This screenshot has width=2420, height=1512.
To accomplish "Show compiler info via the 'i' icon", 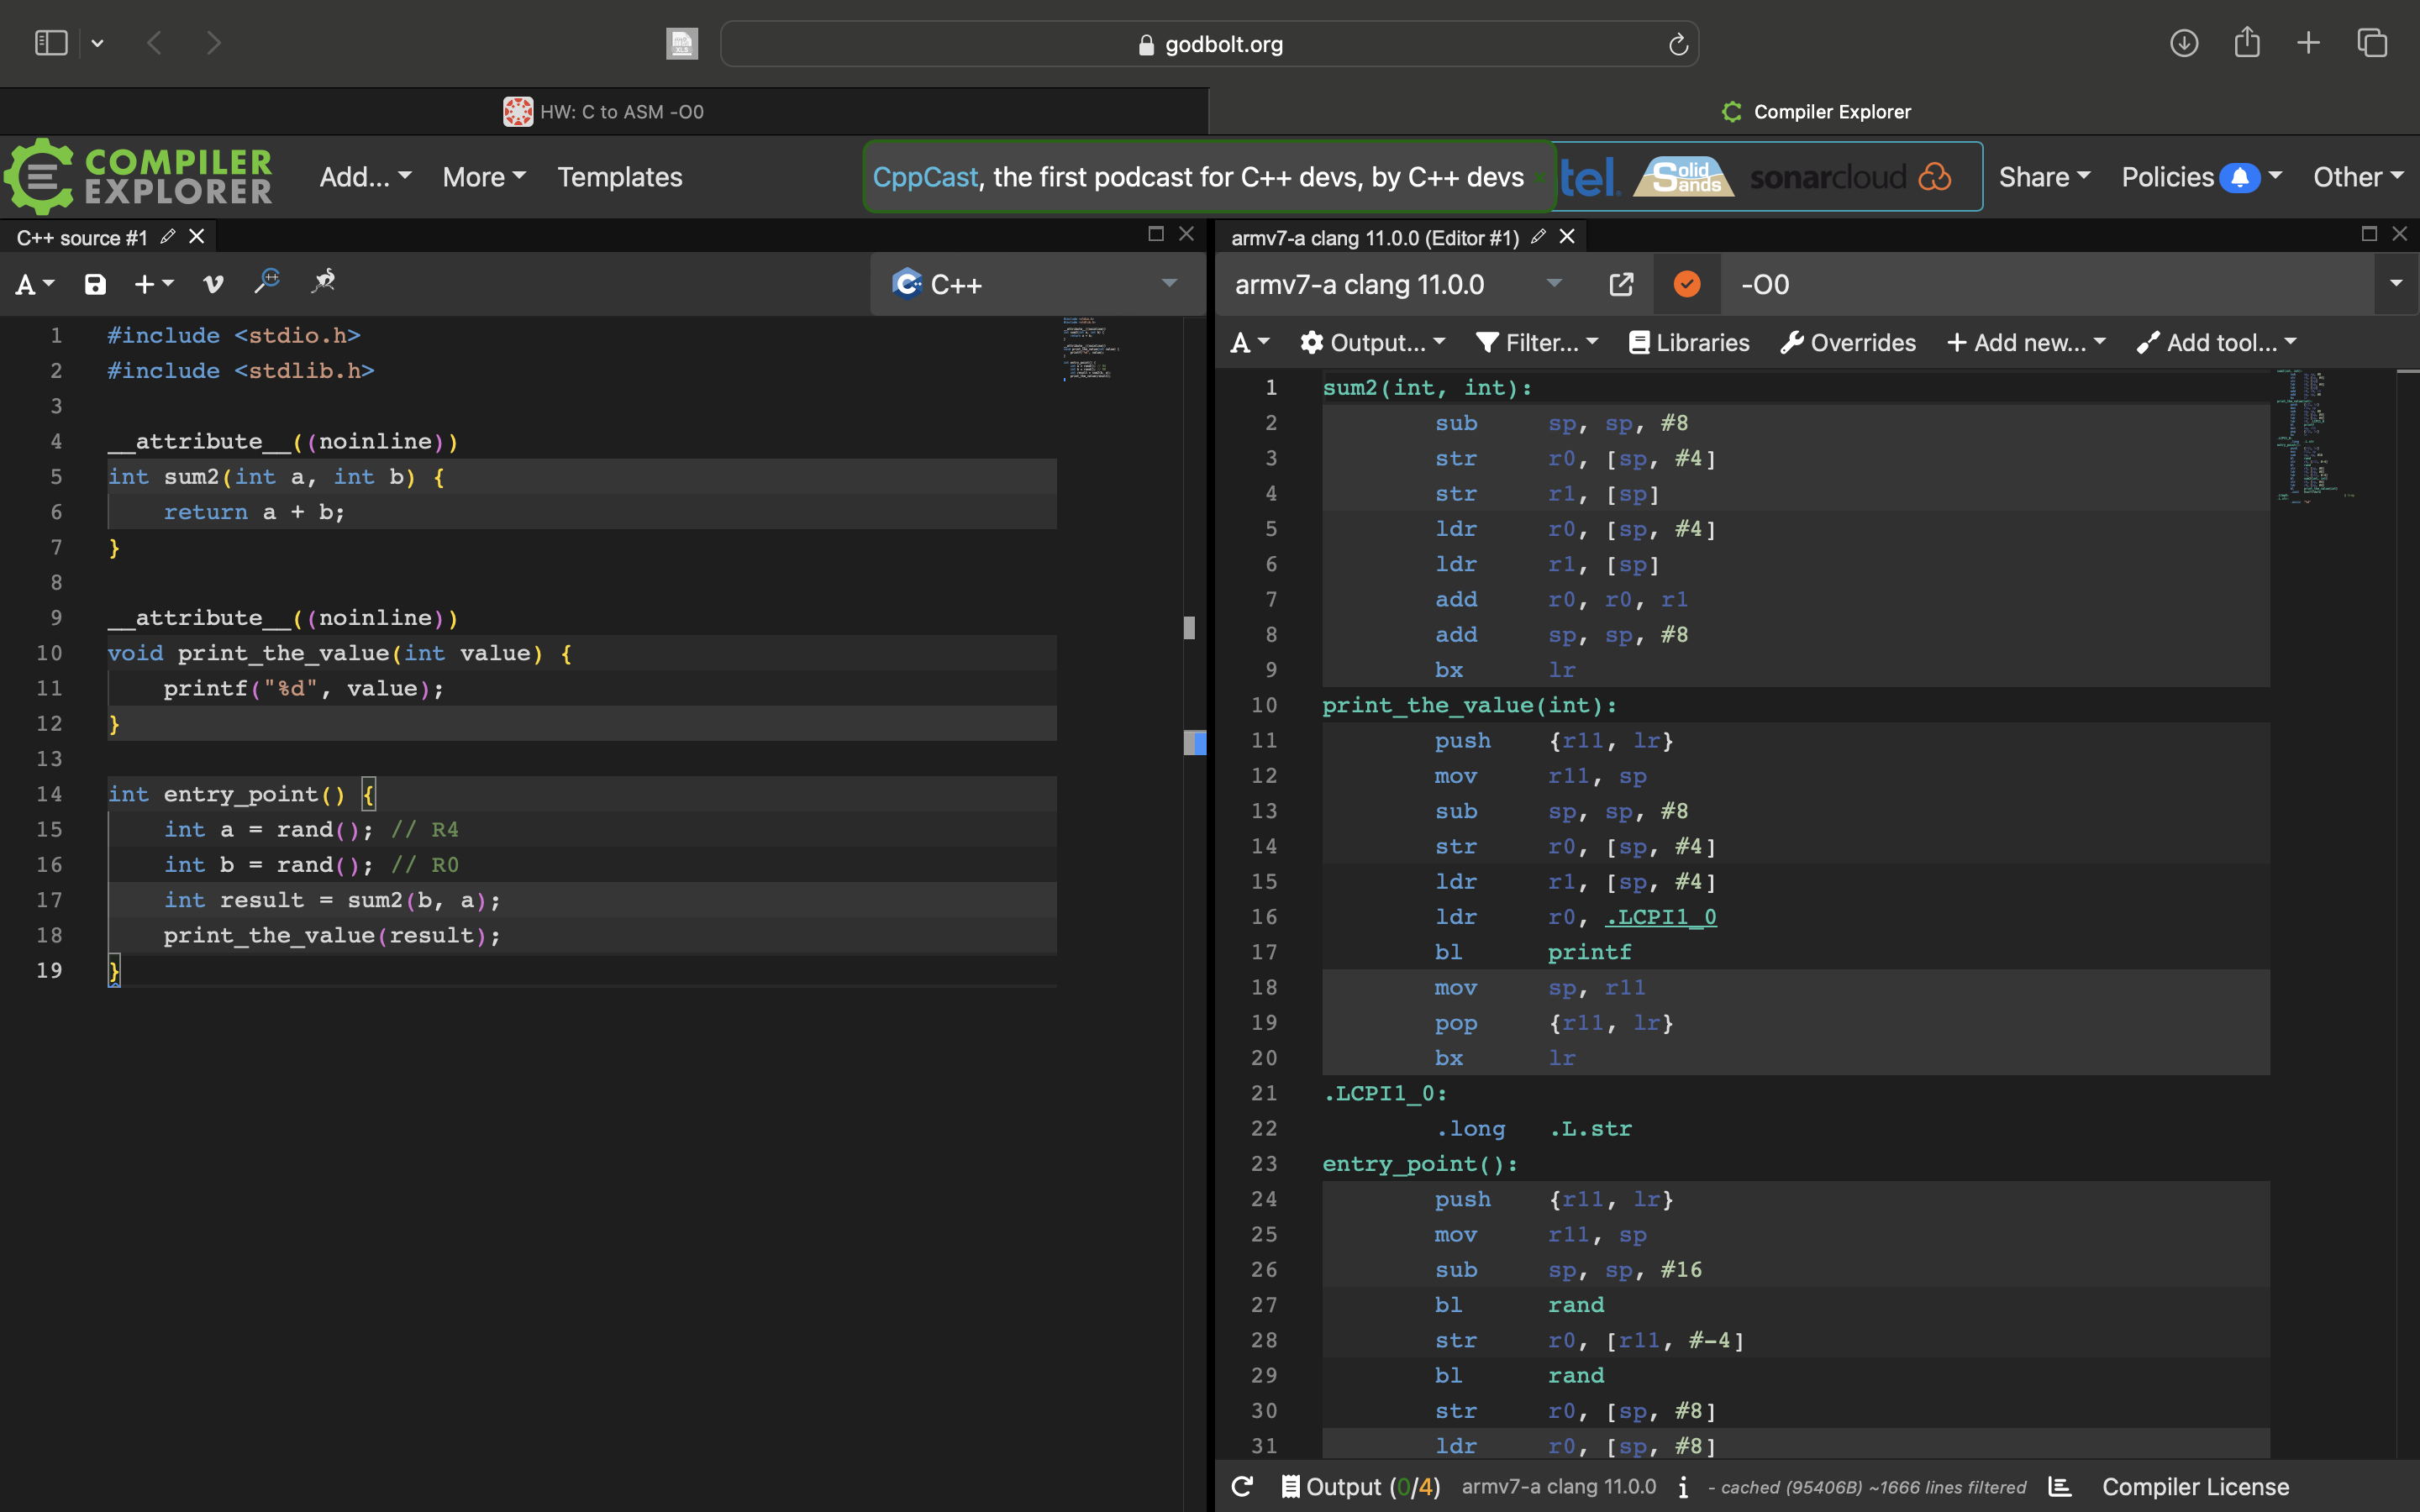I will 1683,1487.
